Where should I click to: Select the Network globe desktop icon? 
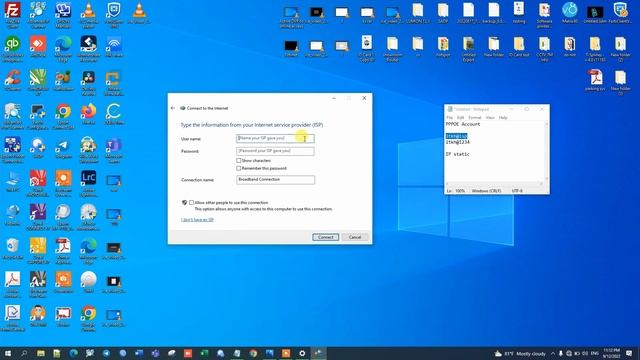tap(13, 216)
